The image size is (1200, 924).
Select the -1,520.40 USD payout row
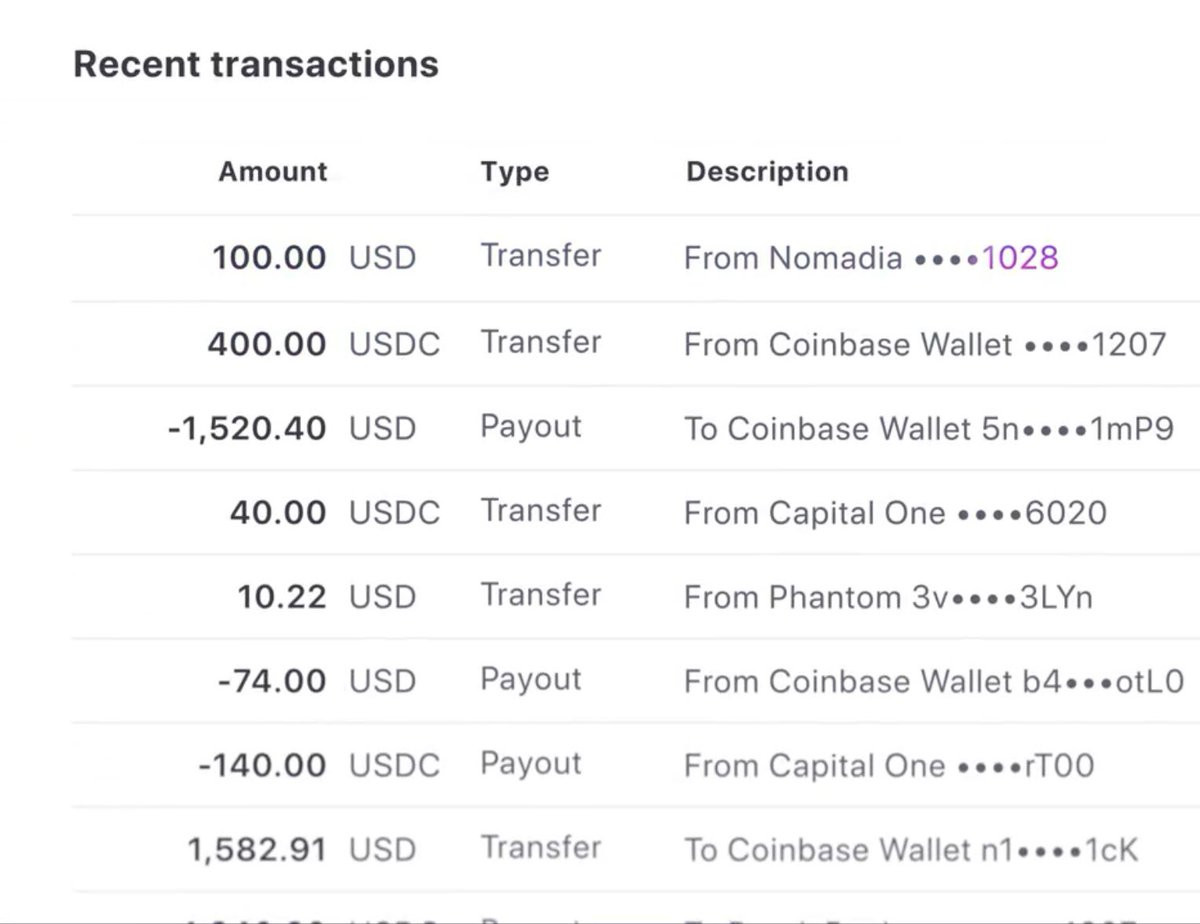pyautogui.click(x=636, y=429)
